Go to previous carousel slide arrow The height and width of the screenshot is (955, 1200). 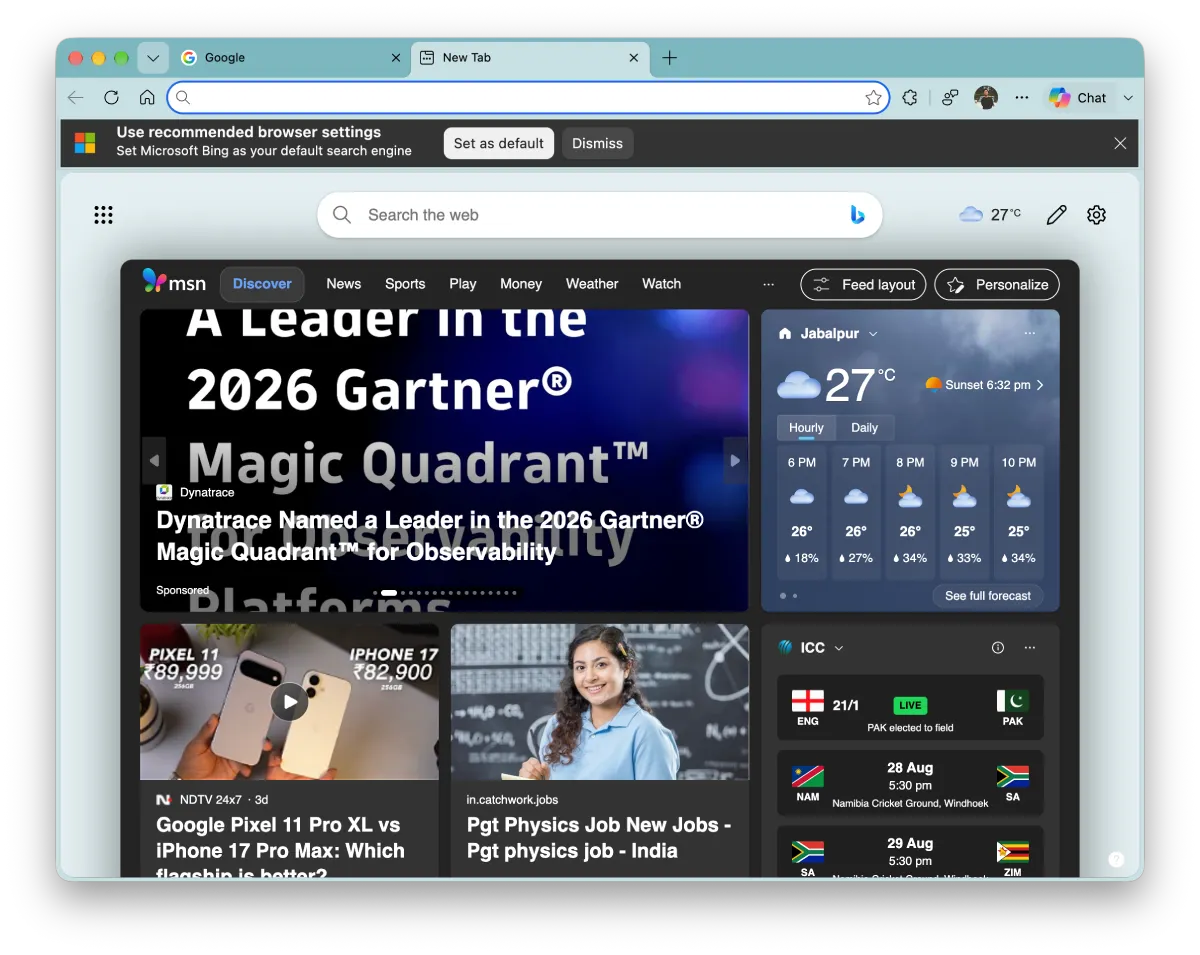pyautogui.click(x=154, y=461)
